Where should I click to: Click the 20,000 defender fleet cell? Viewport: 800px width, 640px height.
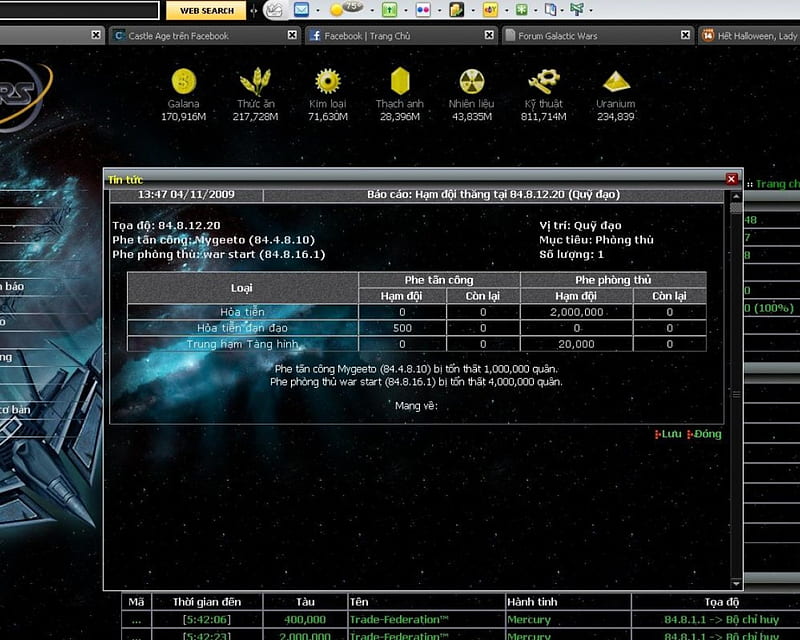point(577,344)
